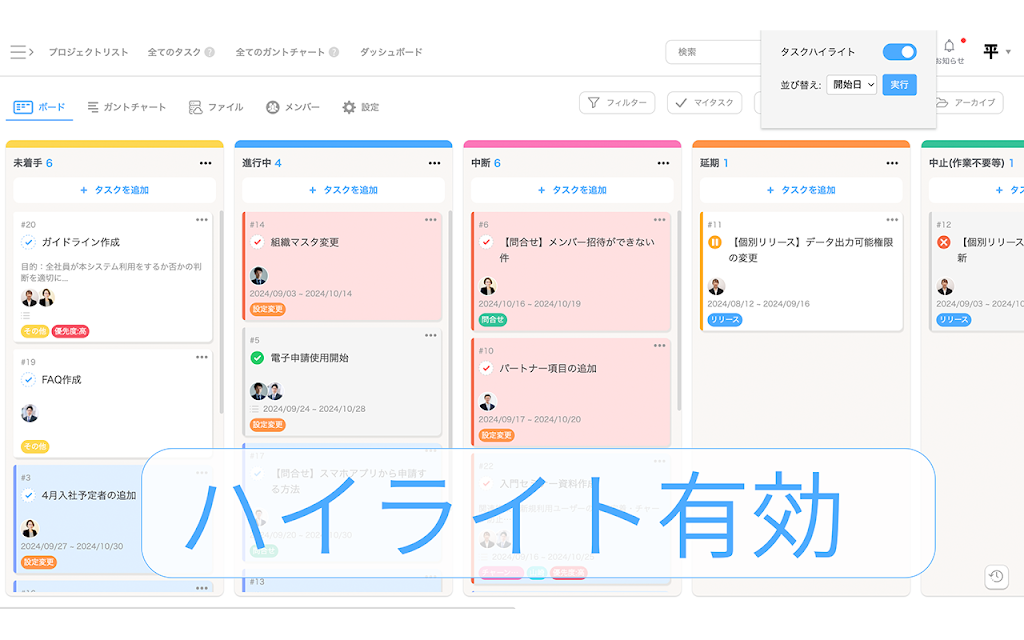The width and height of the screenshot is (1024, 640).
Task: Click the 設定変更 tag on 組織マスタ変更
Action: [268, 310]
